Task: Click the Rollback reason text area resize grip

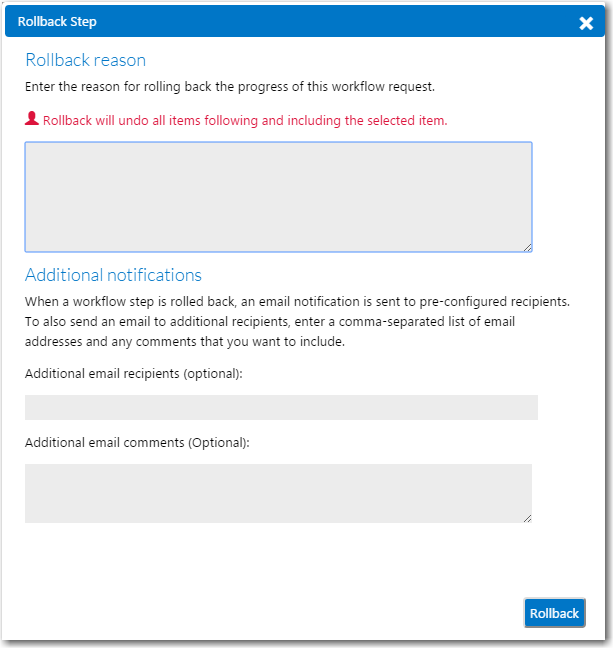Action: pos(527,248)
